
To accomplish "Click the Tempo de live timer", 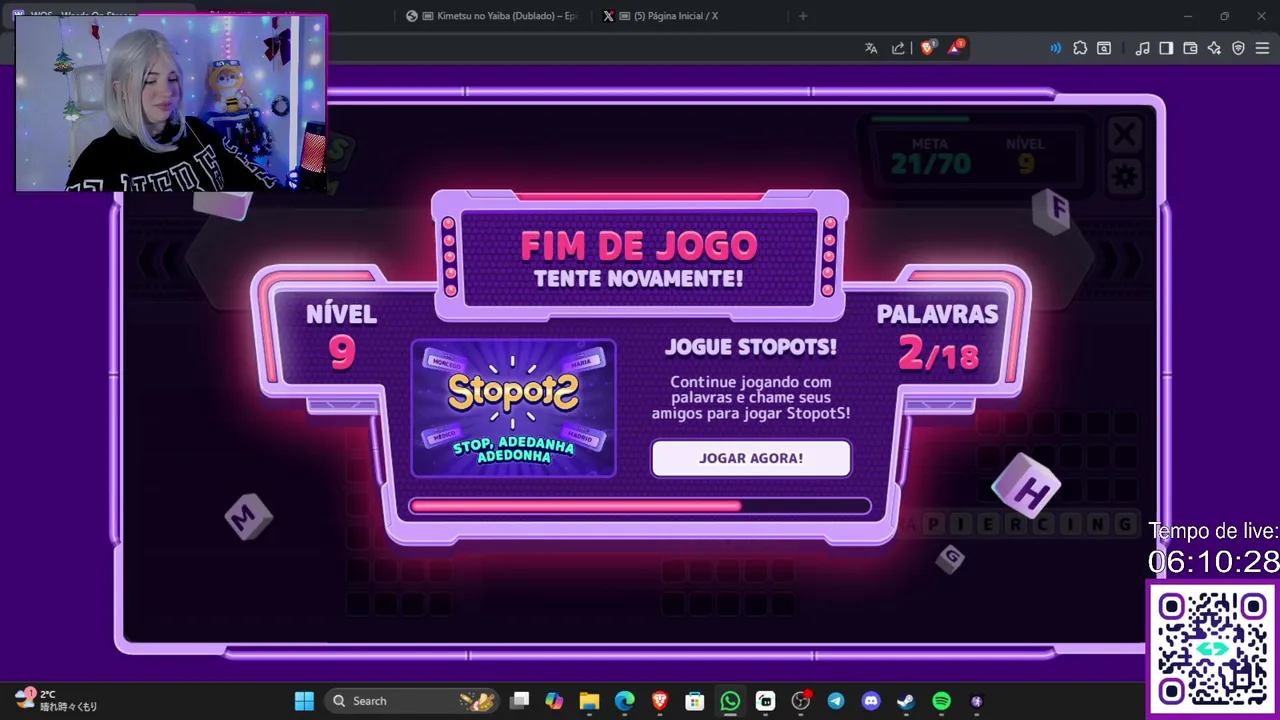I will click(x=1213, y=548).
